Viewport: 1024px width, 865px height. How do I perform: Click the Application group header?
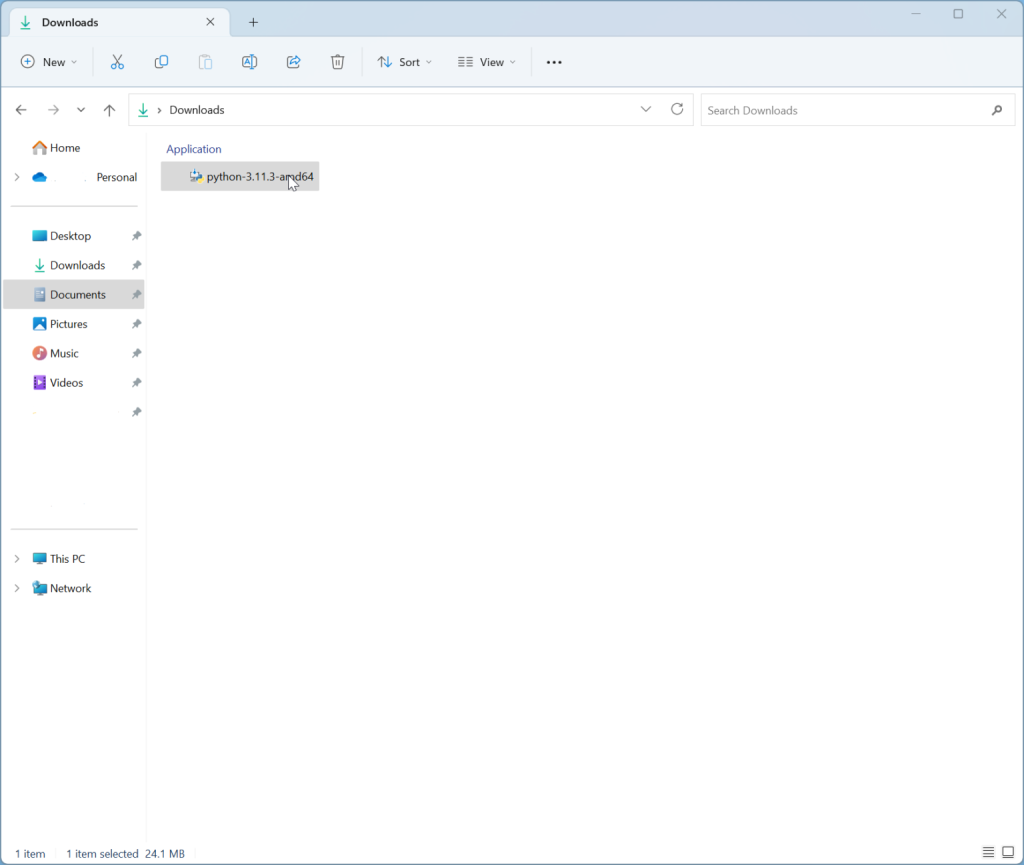[x=194, y=149]
